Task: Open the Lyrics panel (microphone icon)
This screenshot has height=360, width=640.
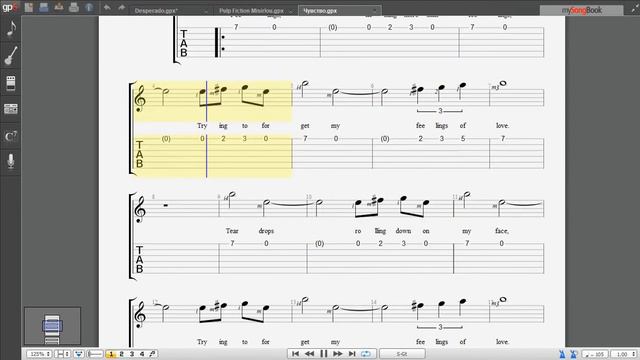Action: [11, 161]
